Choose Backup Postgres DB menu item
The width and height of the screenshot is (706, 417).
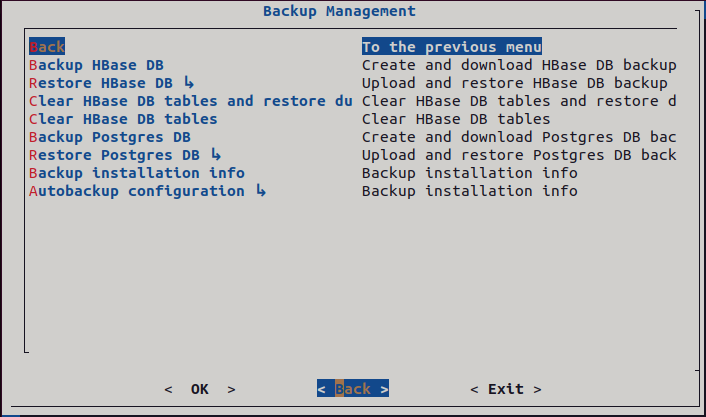(x=110, y=137)
